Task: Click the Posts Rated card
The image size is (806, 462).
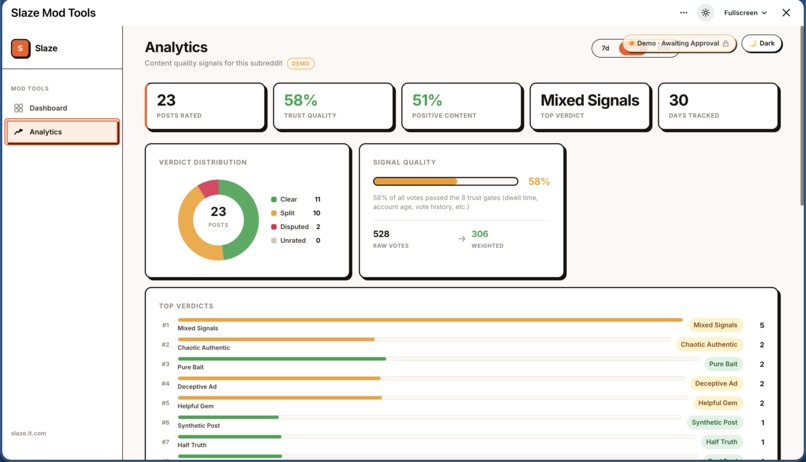Action: tap(206, 106)
